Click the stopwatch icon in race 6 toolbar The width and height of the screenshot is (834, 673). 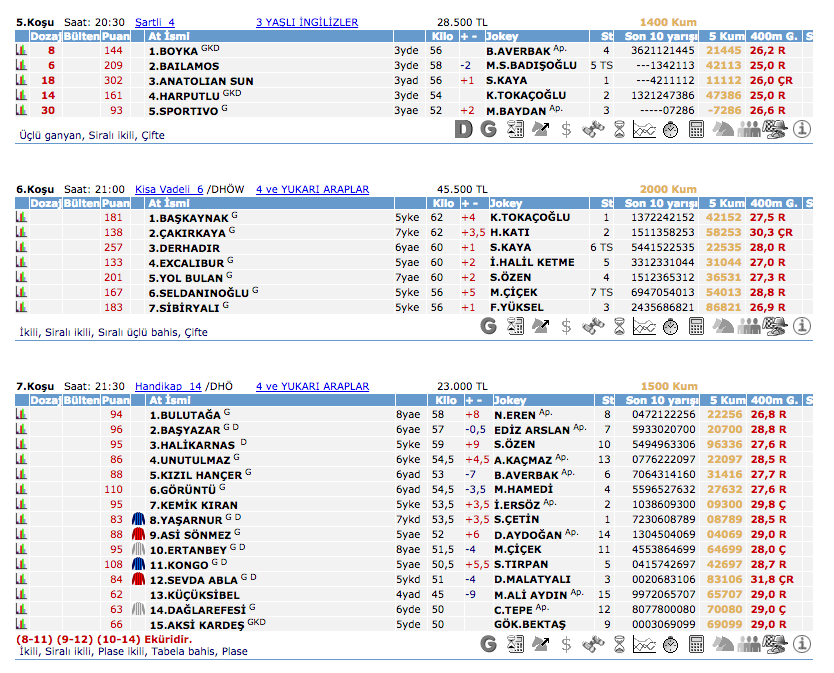(671, 325)
